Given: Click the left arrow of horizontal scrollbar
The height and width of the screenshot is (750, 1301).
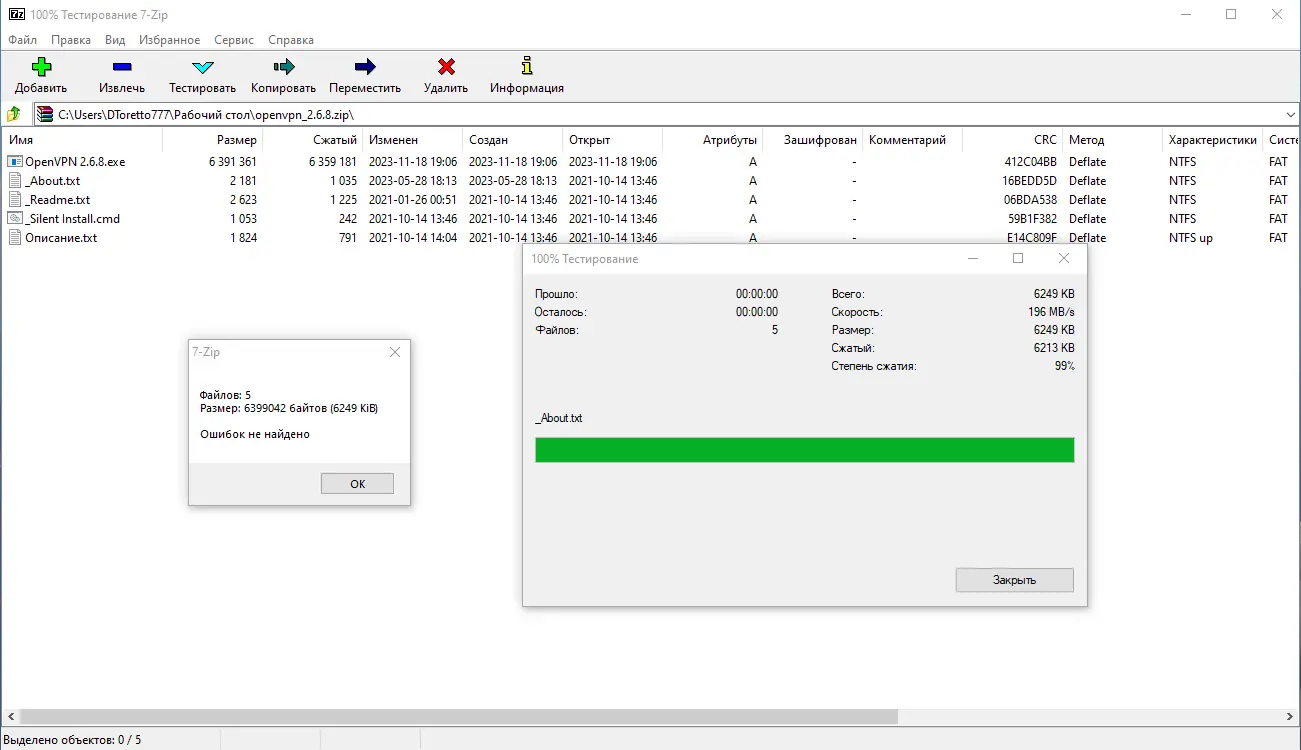Looking at the screenshot, I should [10, 717].
